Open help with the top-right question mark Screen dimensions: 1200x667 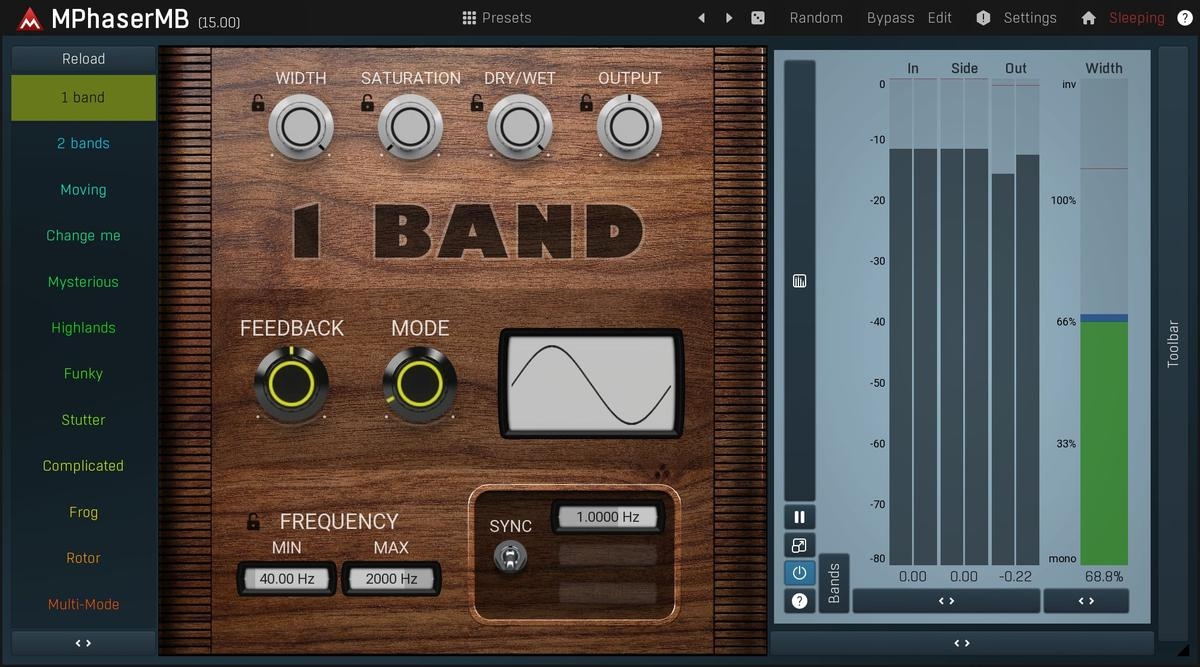(x=1185, y=18)
